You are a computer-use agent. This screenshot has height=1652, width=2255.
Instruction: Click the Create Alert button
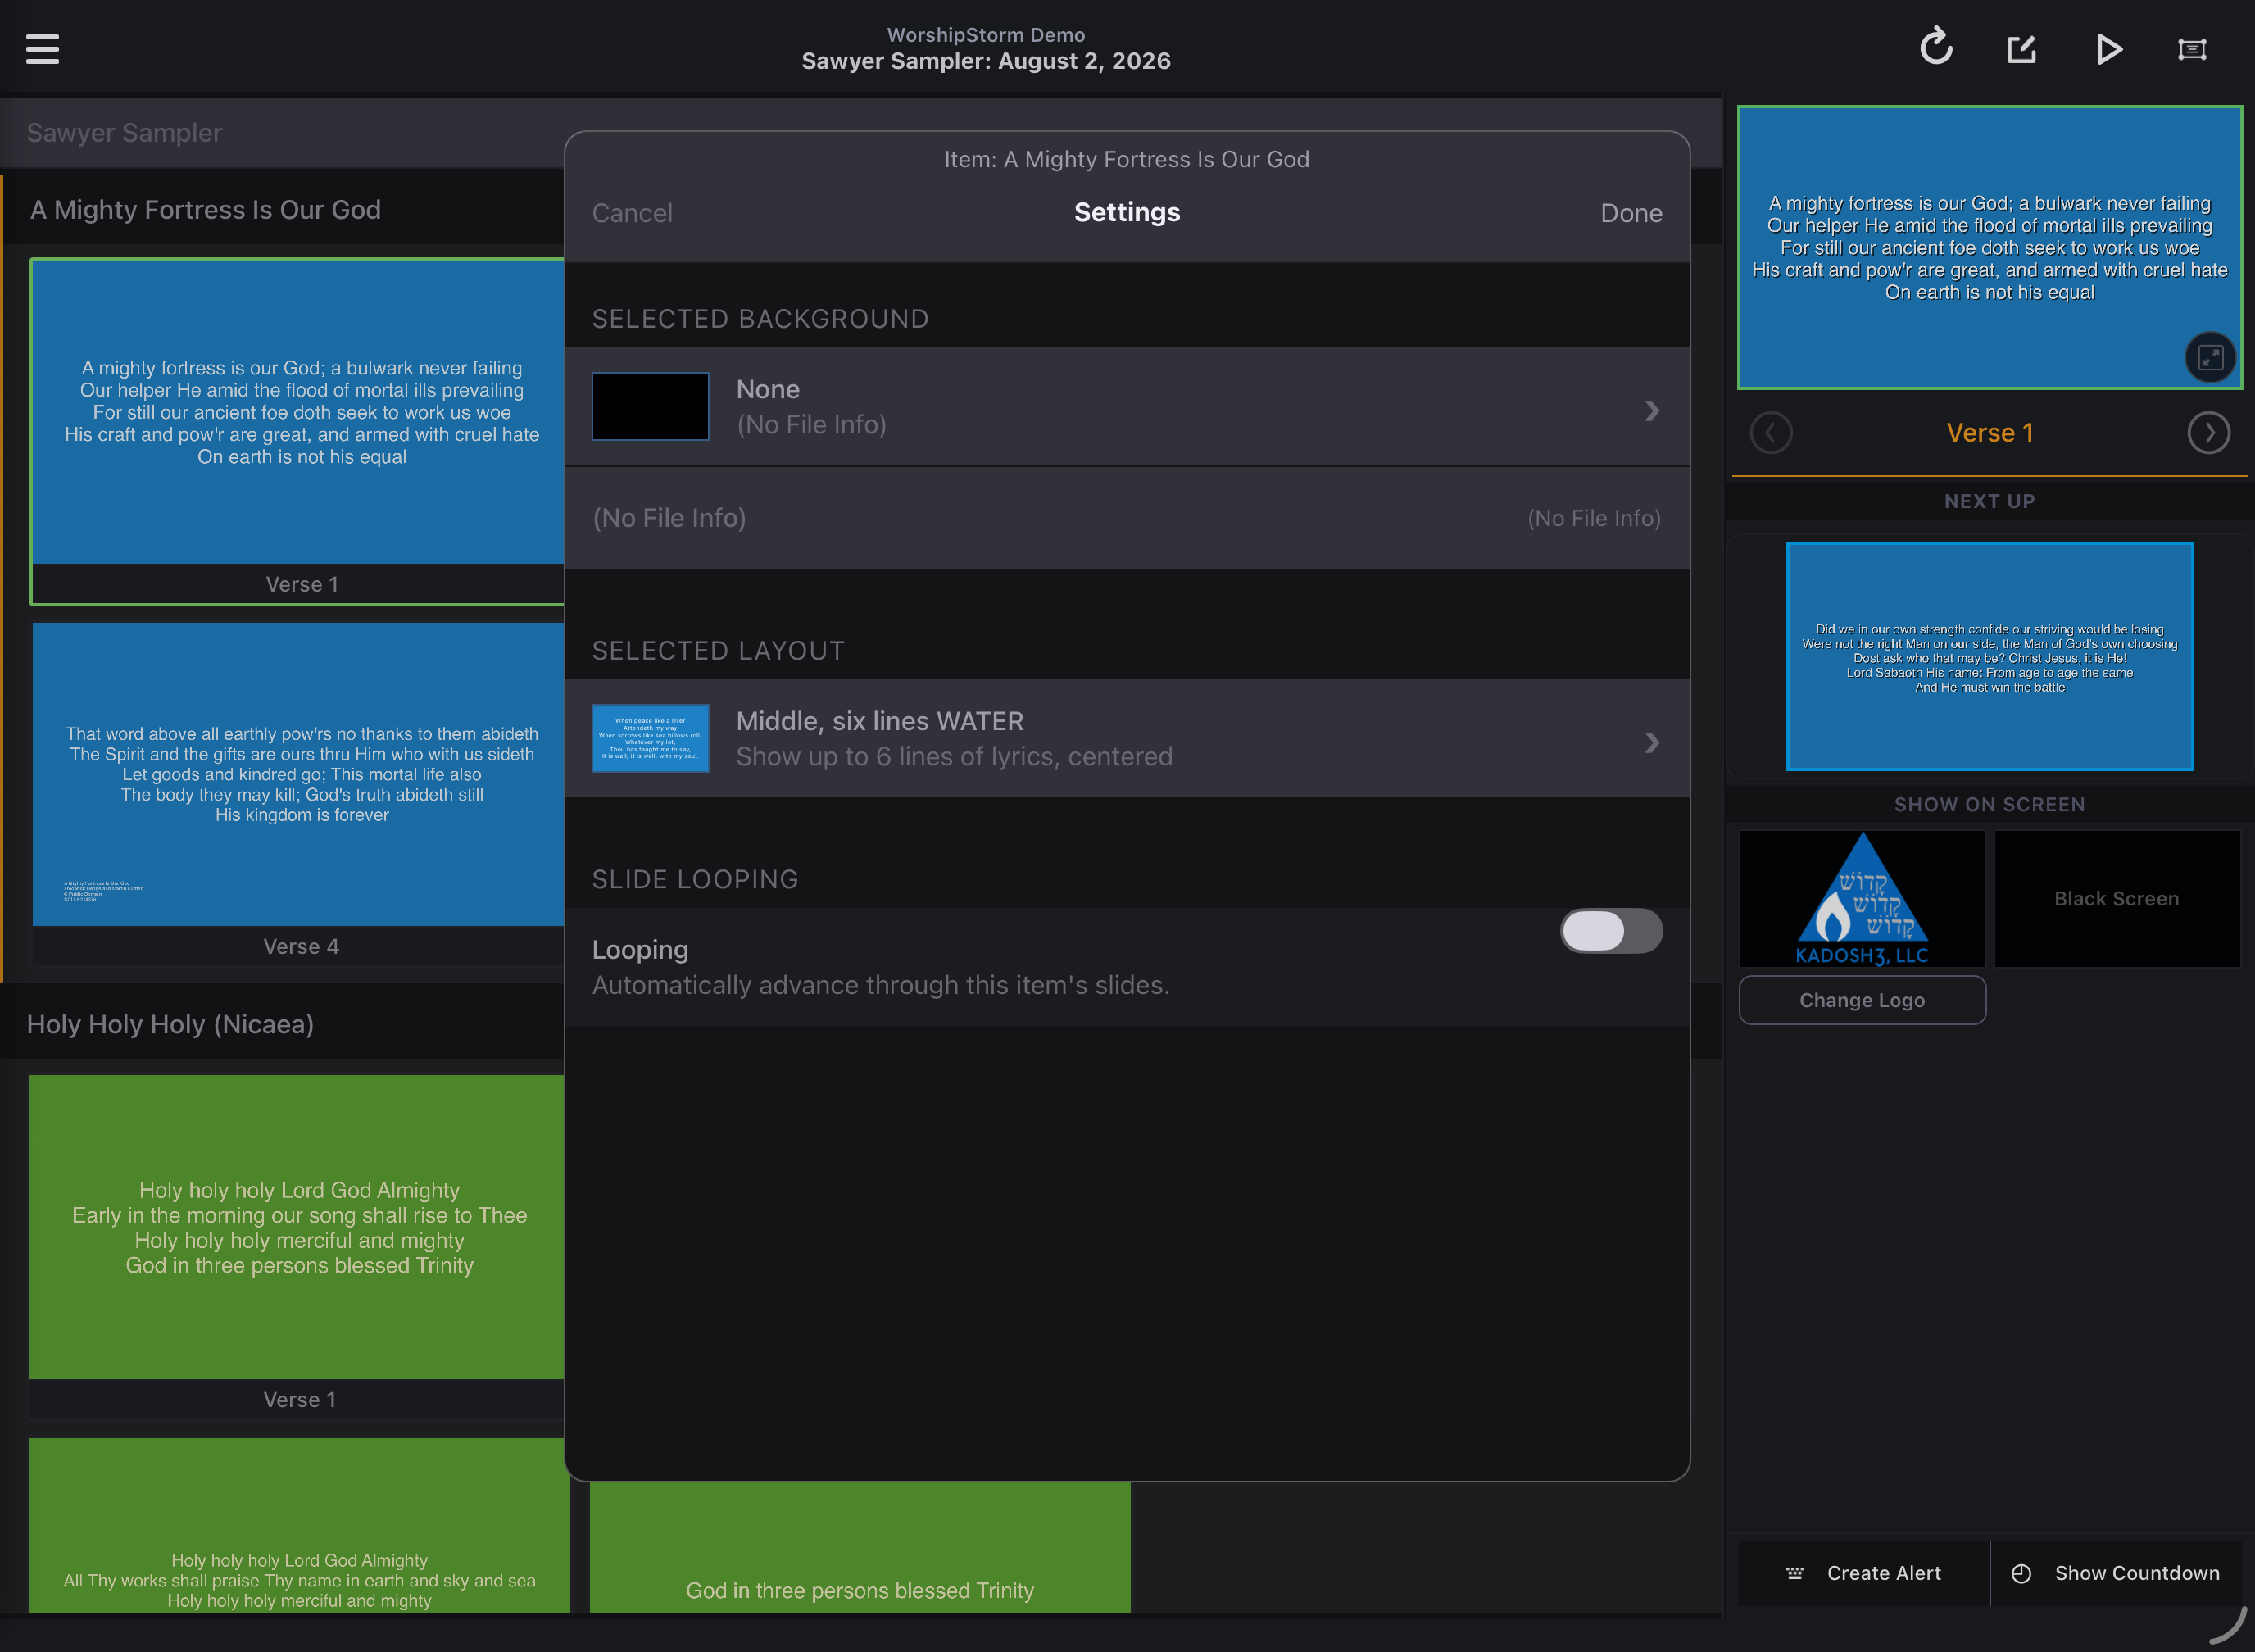pos(1864,1573)
